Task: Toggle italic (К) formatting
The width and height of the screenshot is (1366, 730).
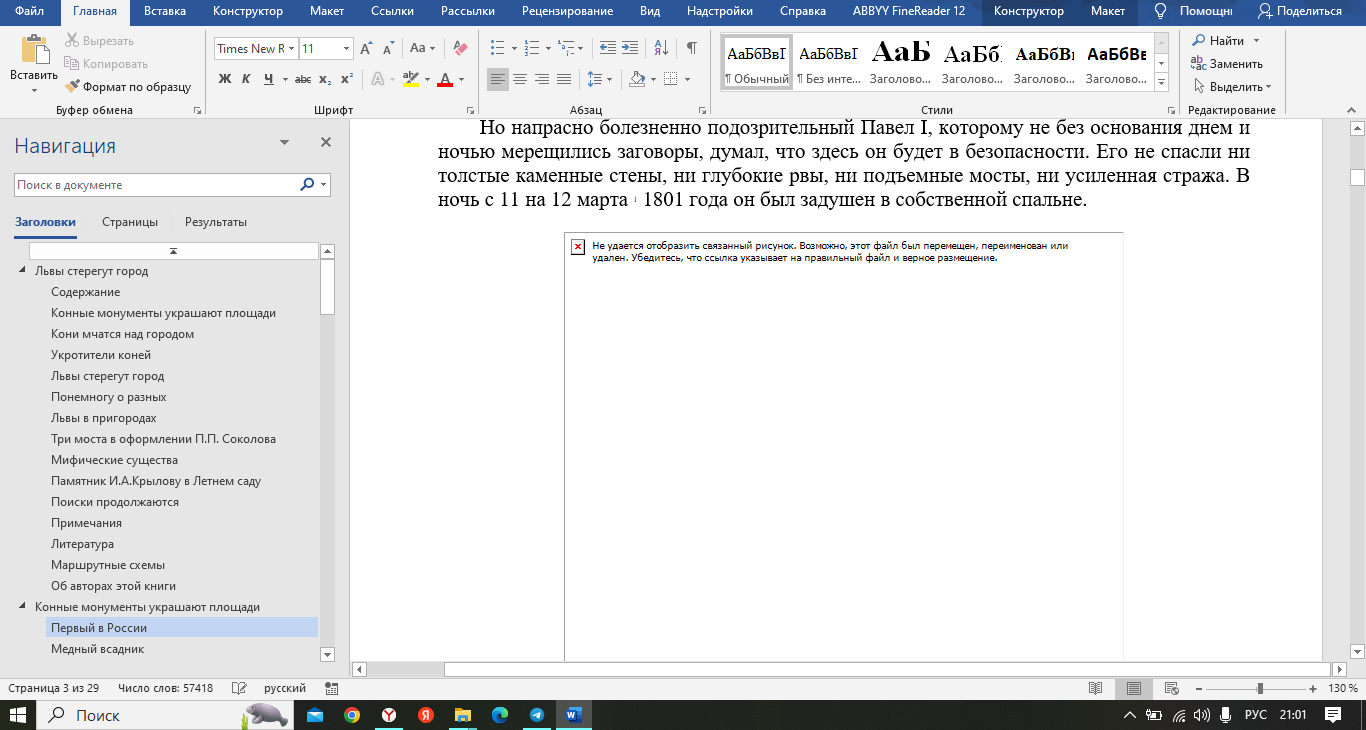Action: tap(246, 79)
